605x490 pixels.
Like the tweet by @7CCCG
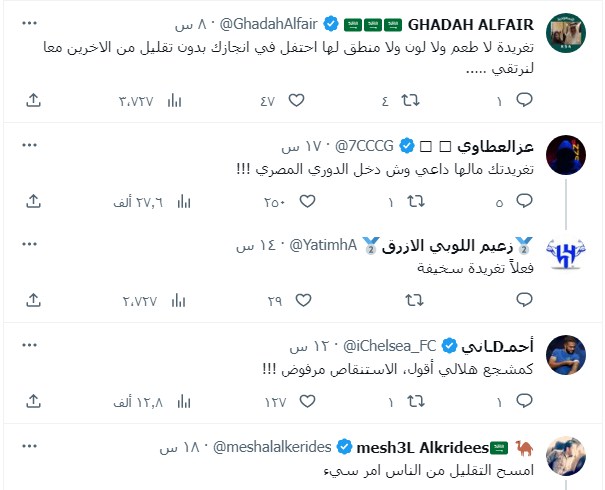296,201
